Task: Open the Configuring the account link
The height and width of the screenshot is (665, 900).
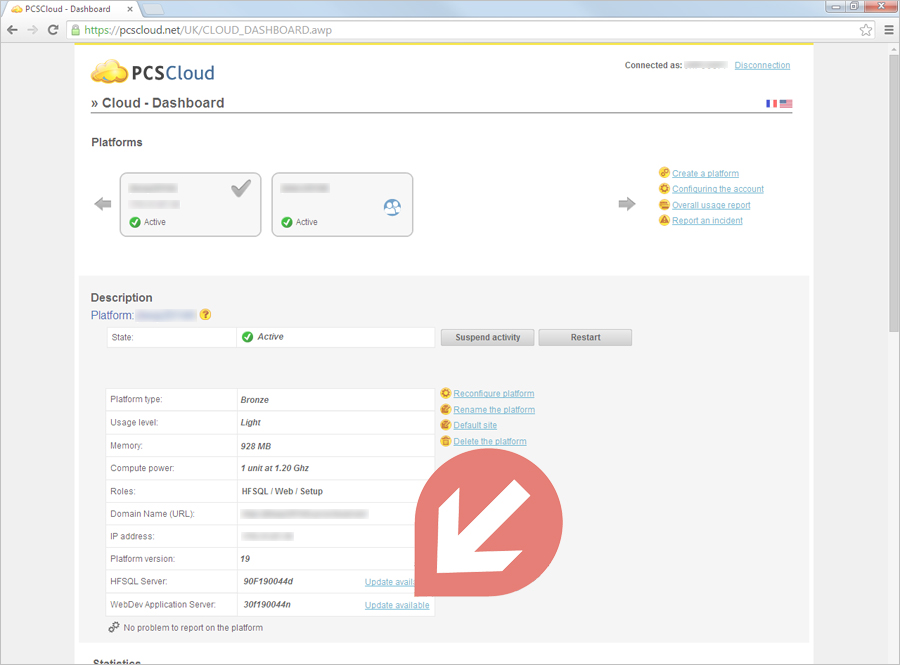Action: (x=718, y=189)
